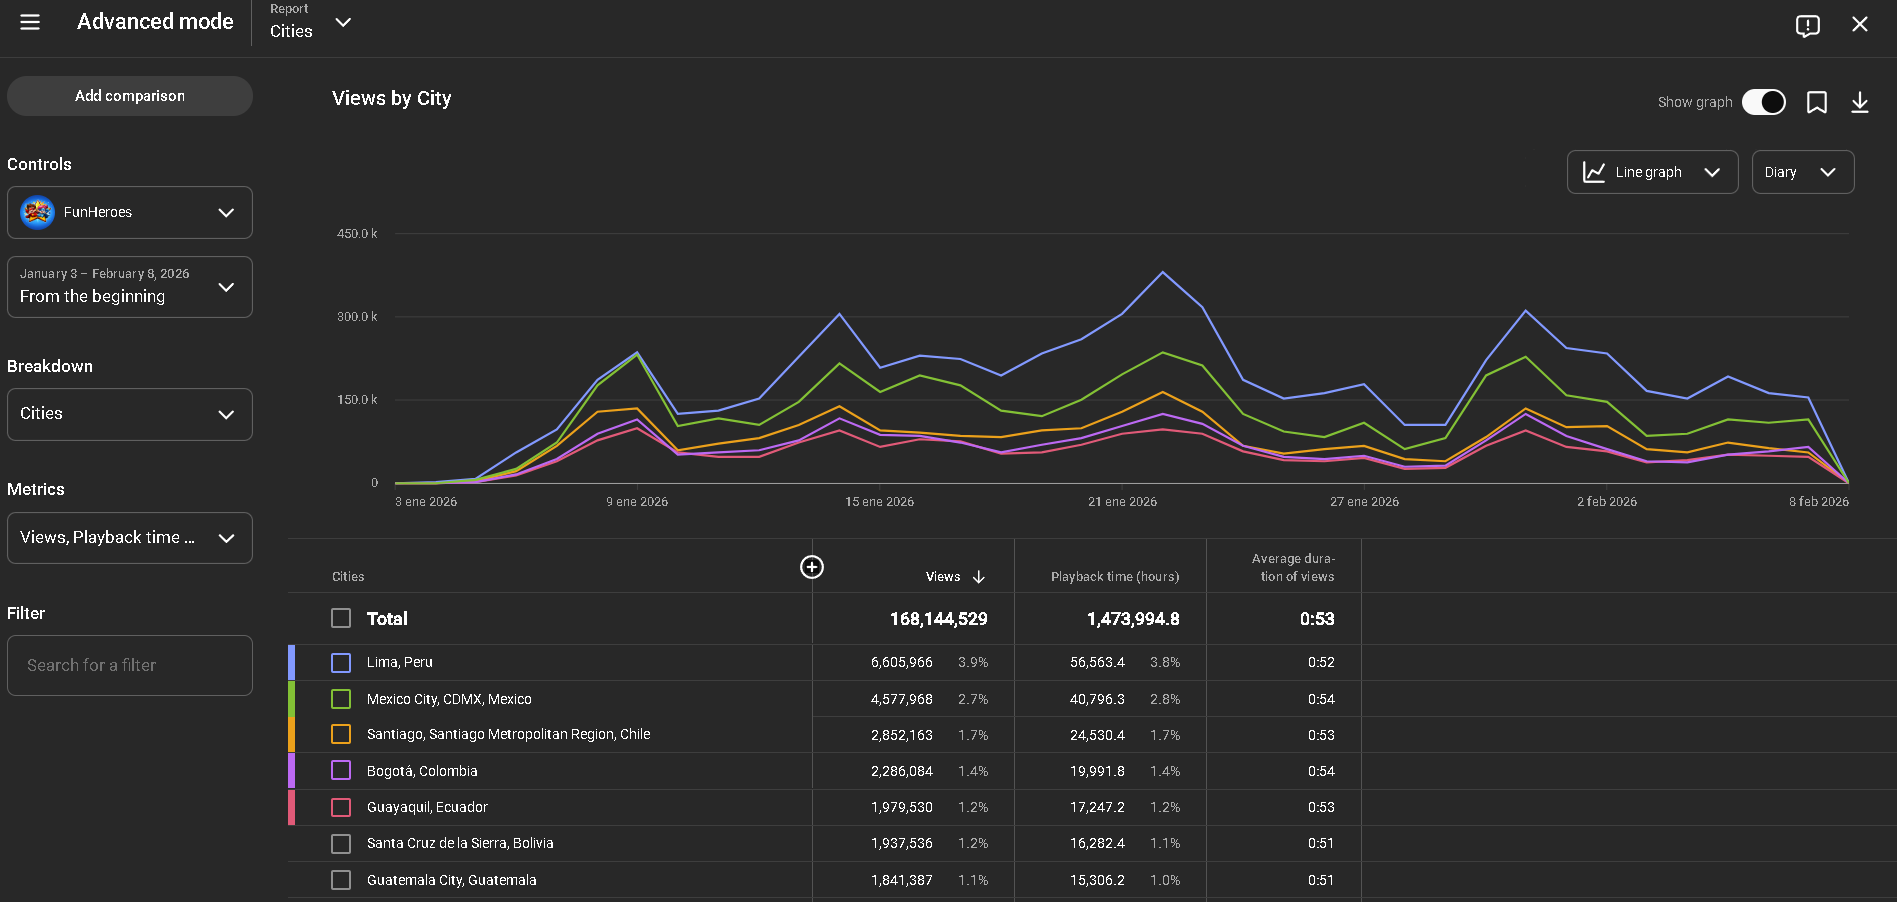Toggle the Show graph switch off
Screen dimensions: 1897x902
point(1763,102)
